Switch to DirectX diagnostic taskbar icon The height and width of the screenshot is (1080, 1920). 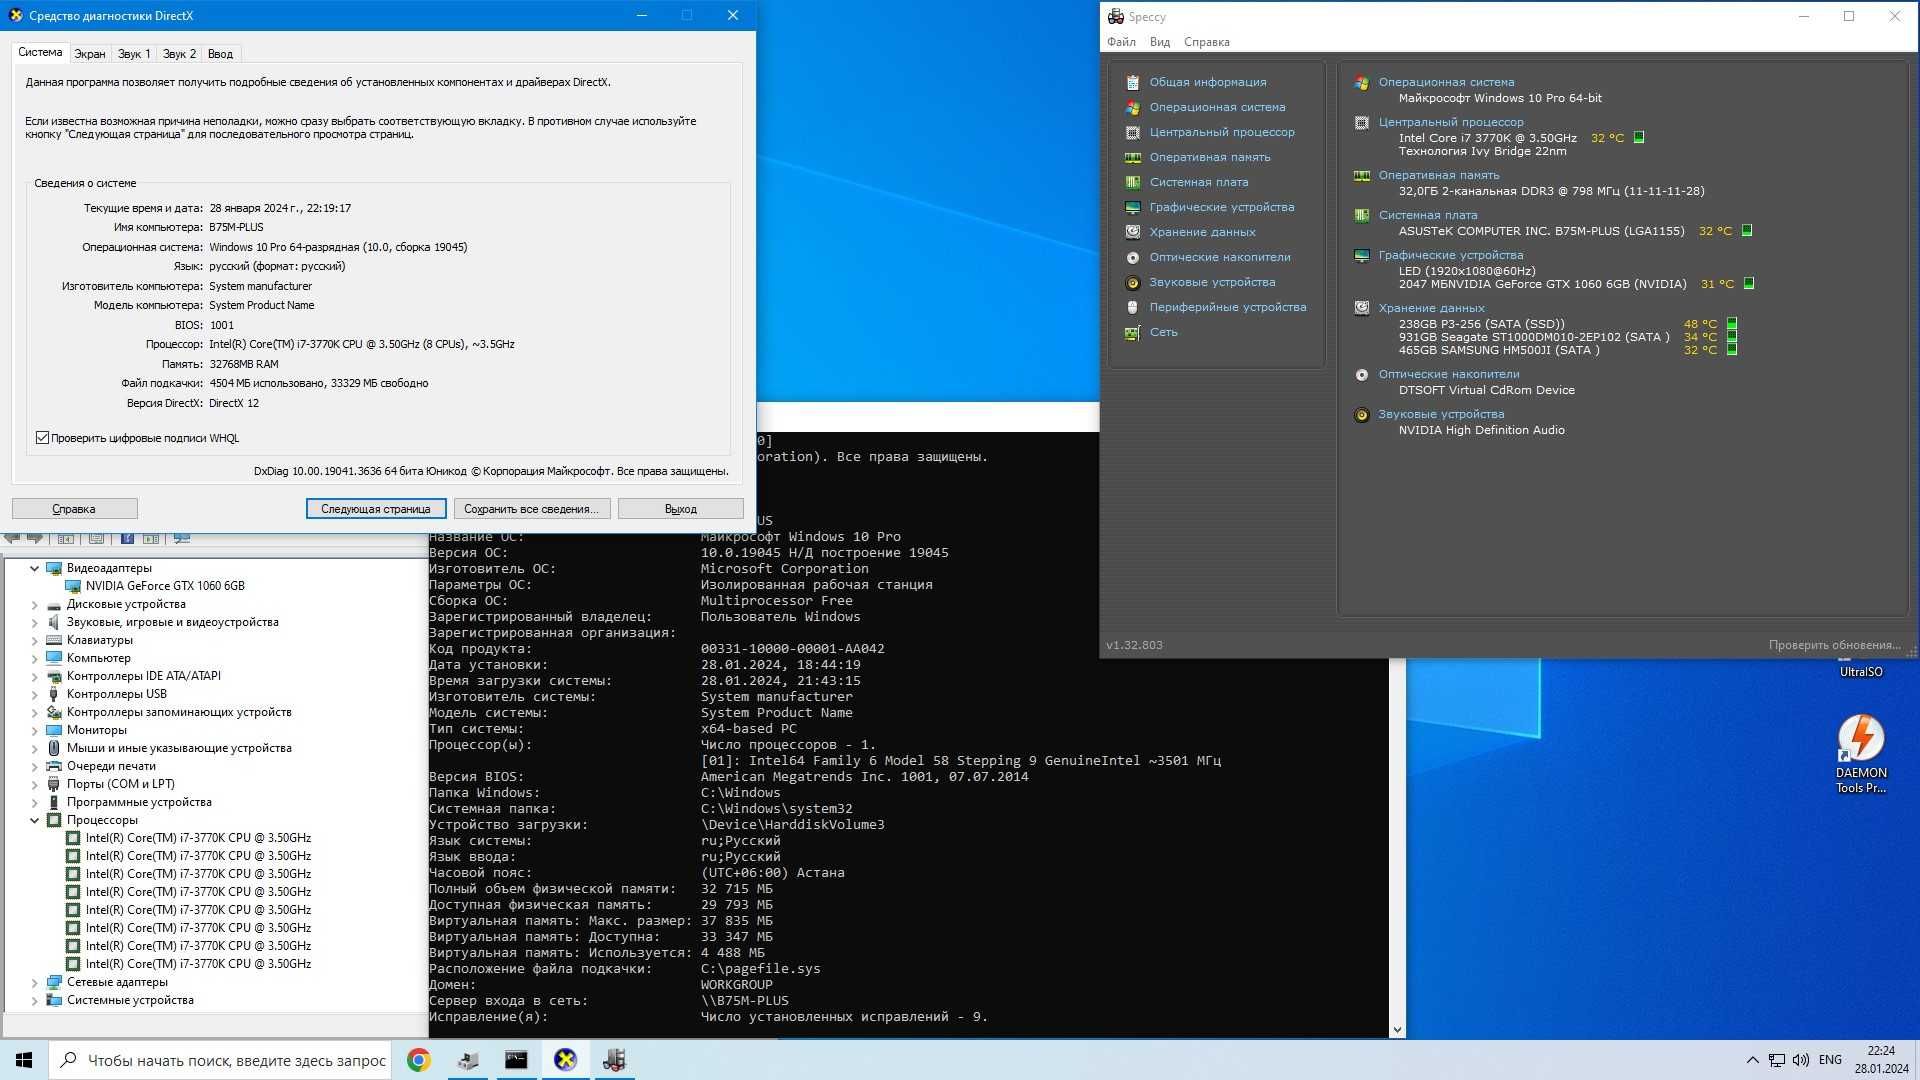[x=565, y=1060]
